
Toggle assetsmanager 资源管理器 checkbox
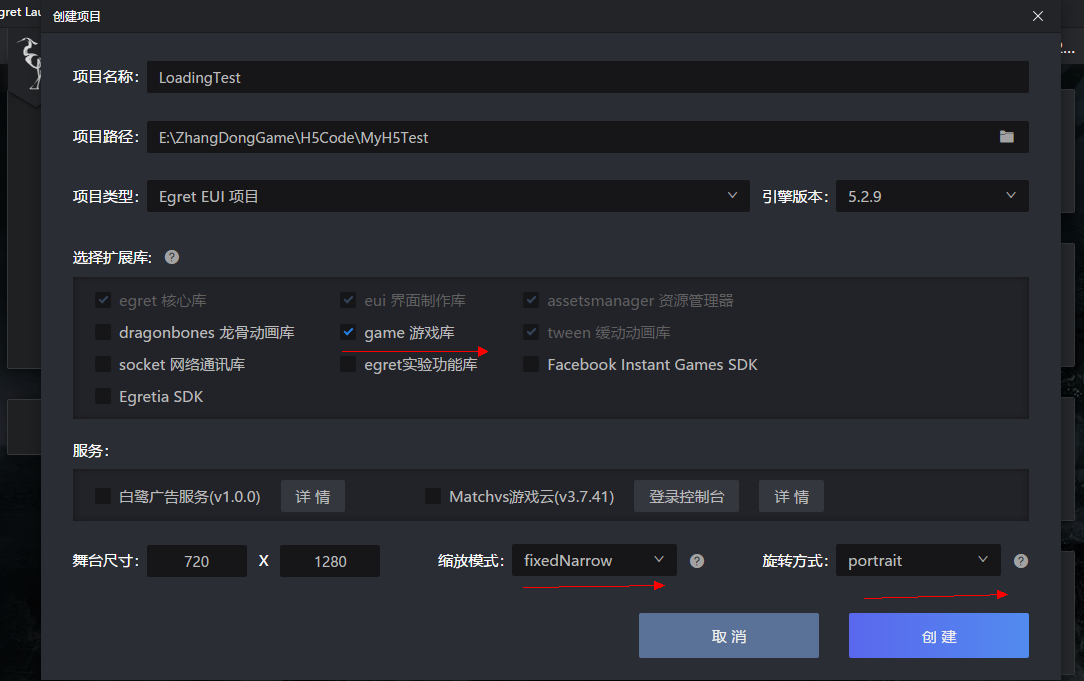click(x=531, y=300)
